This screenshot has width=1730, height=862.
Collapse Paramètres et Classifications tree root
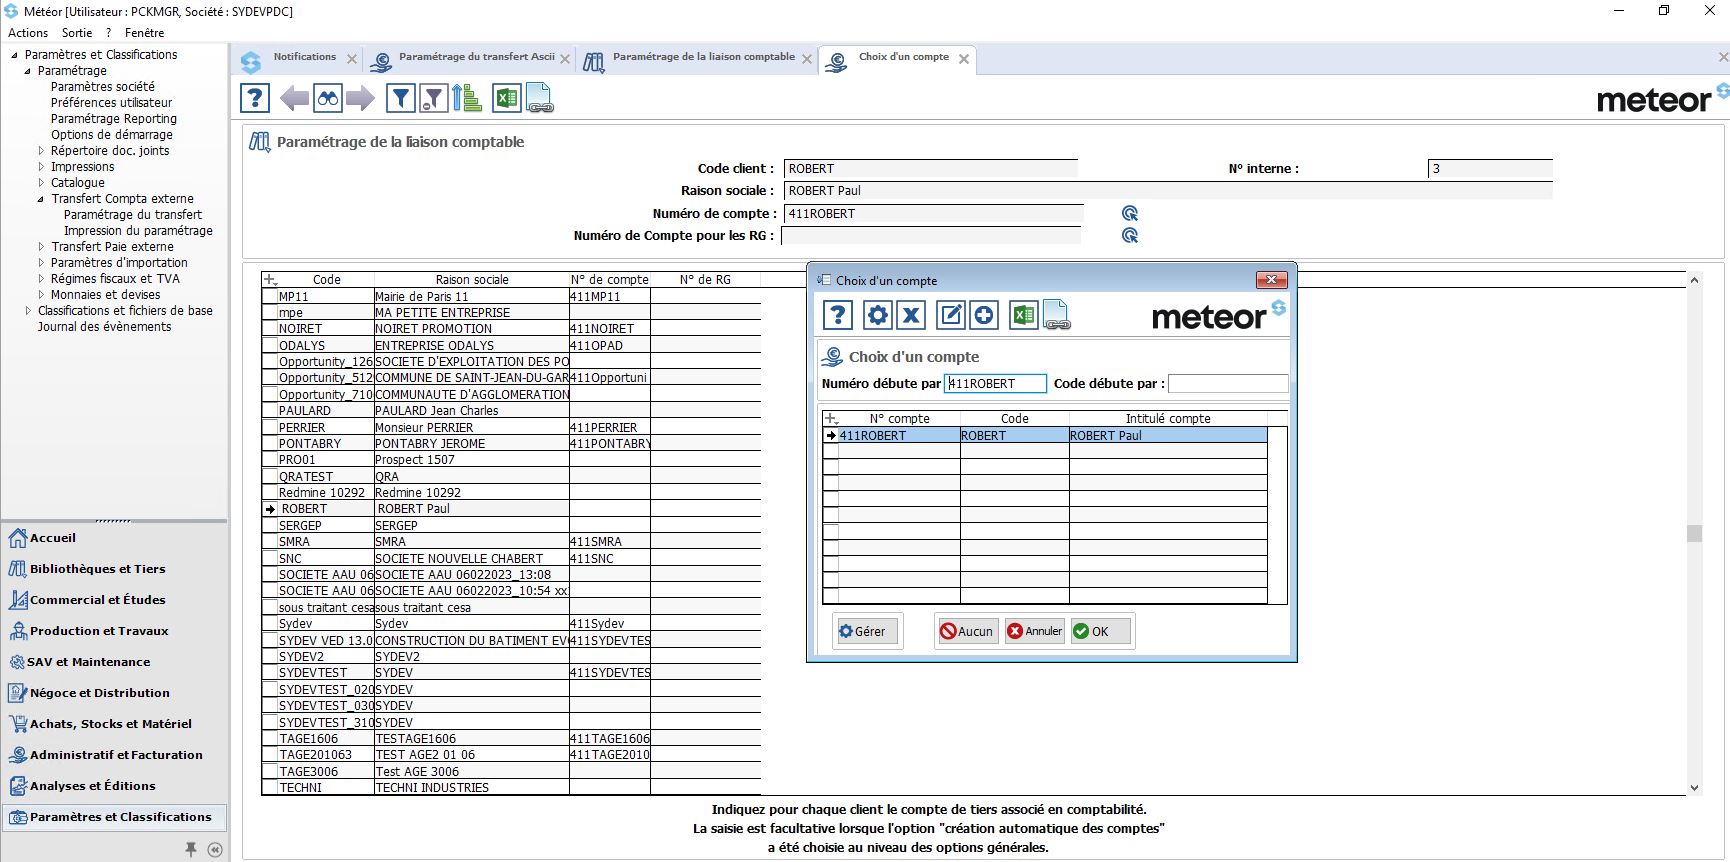(14, 55)
